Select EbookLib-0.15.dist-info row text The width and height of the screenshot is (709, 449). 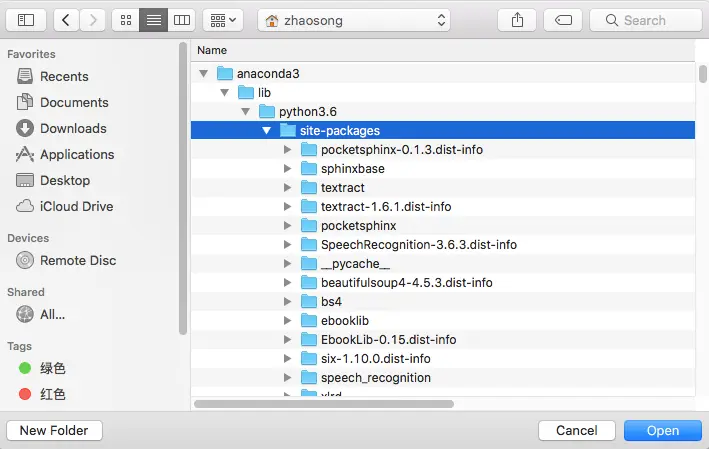pos(388,340)
